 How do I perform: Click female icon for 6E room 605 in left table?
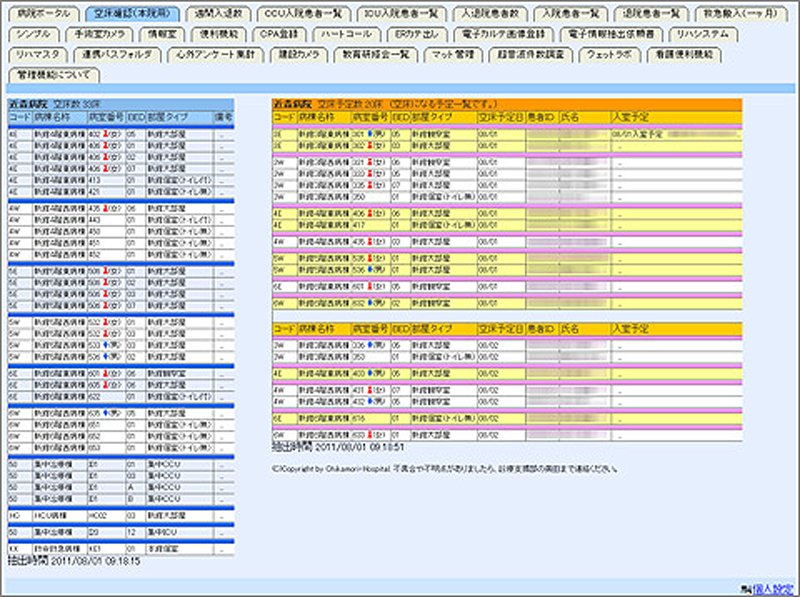coord(106,385)
